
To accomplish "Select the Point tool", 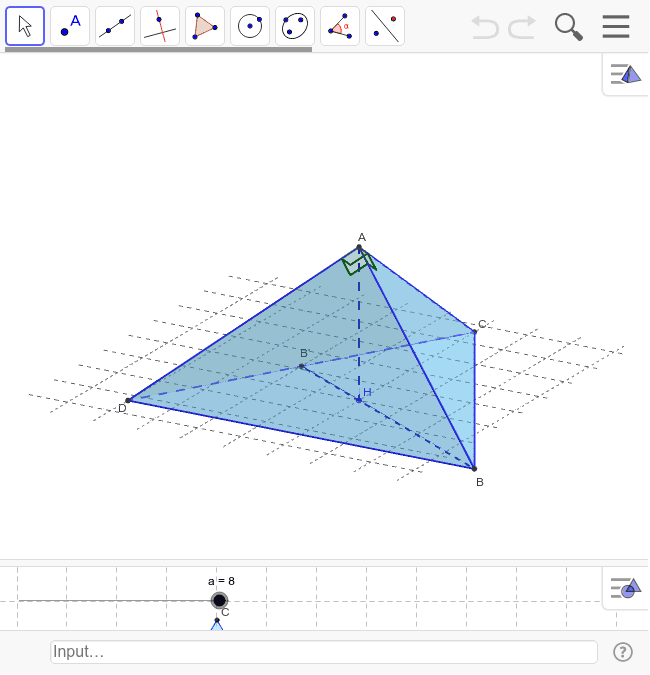I will coord(70,26).
